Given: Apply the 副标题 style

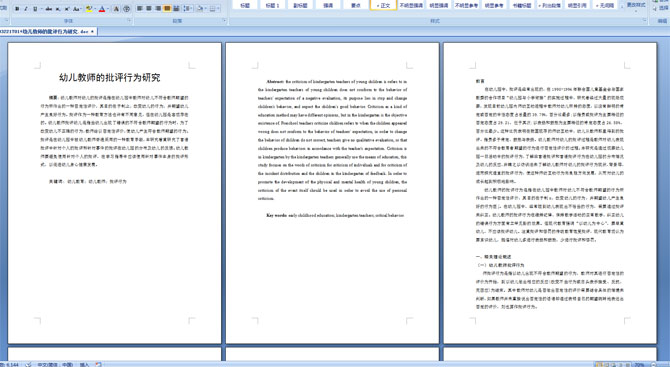Looking at the screenshot, I should pos(300,4).
